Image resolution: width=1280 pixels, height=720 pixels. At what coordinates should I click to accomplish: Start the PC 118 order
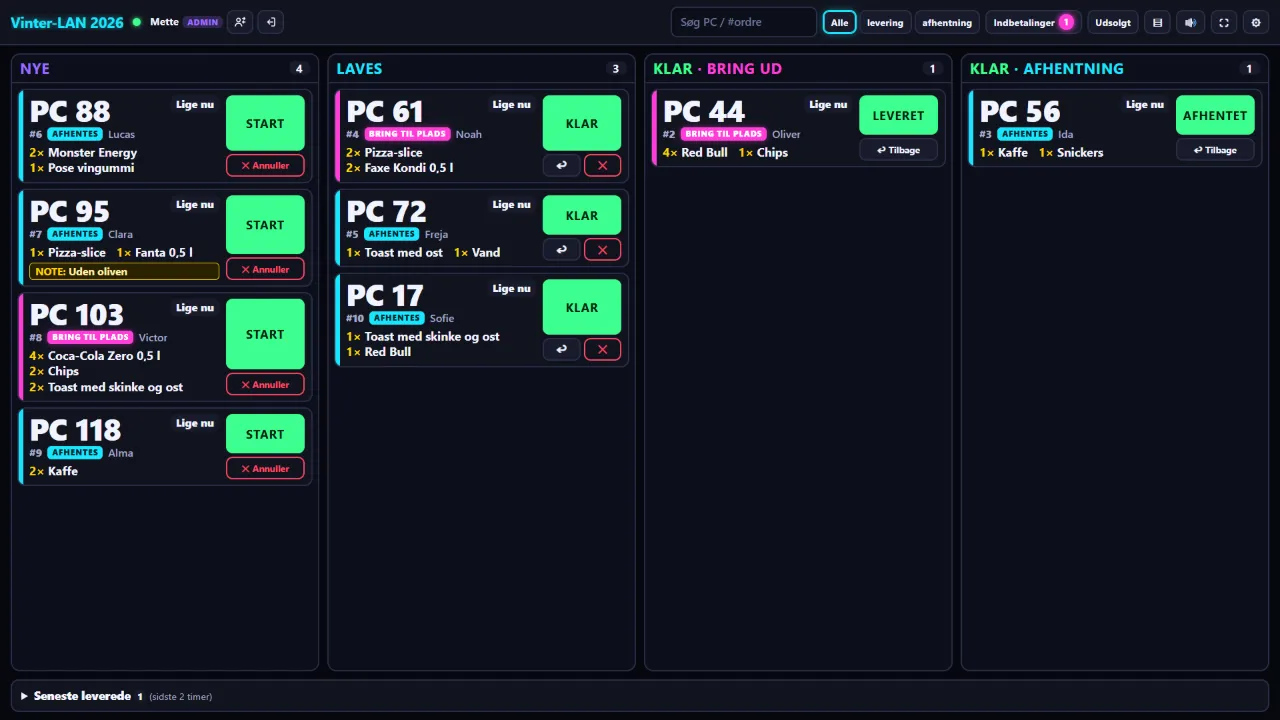(265, 434)
